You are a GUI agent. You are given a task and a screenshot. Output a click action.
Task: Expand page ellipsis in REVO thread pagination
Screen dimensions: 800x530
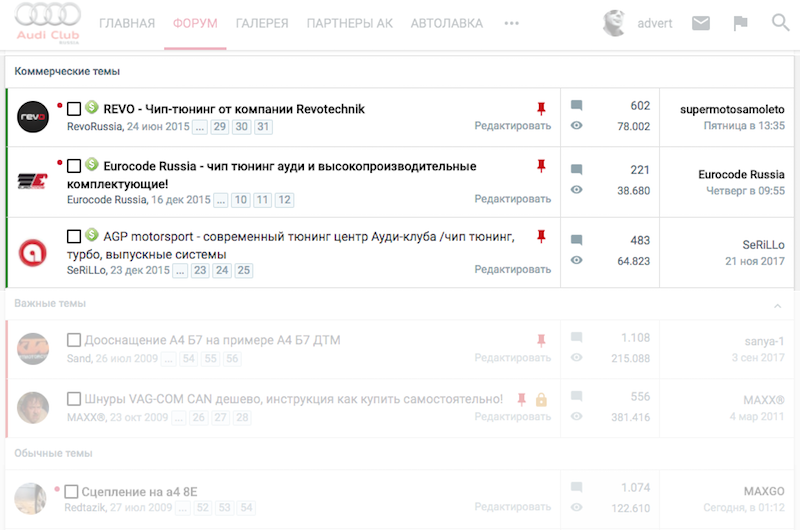199,127
